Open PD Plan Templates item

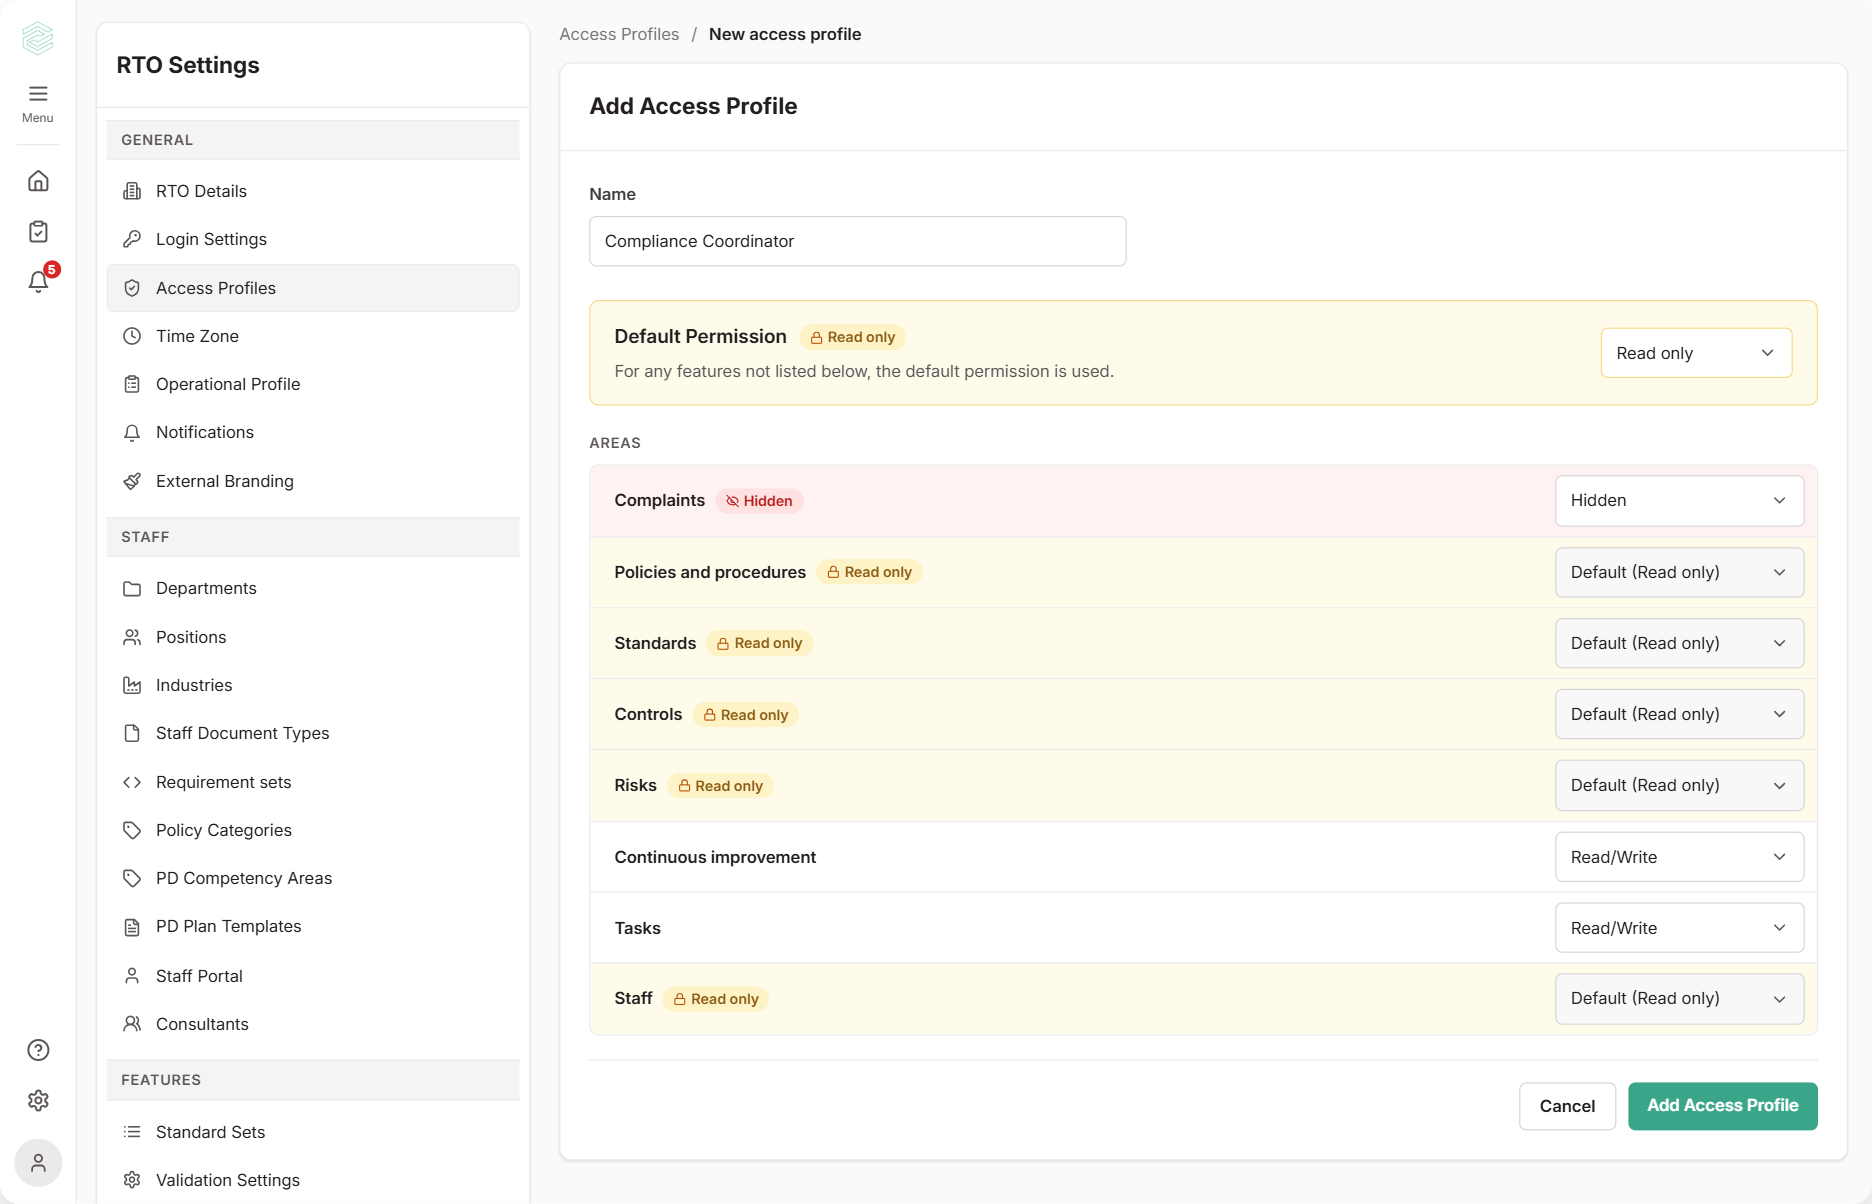313,926
